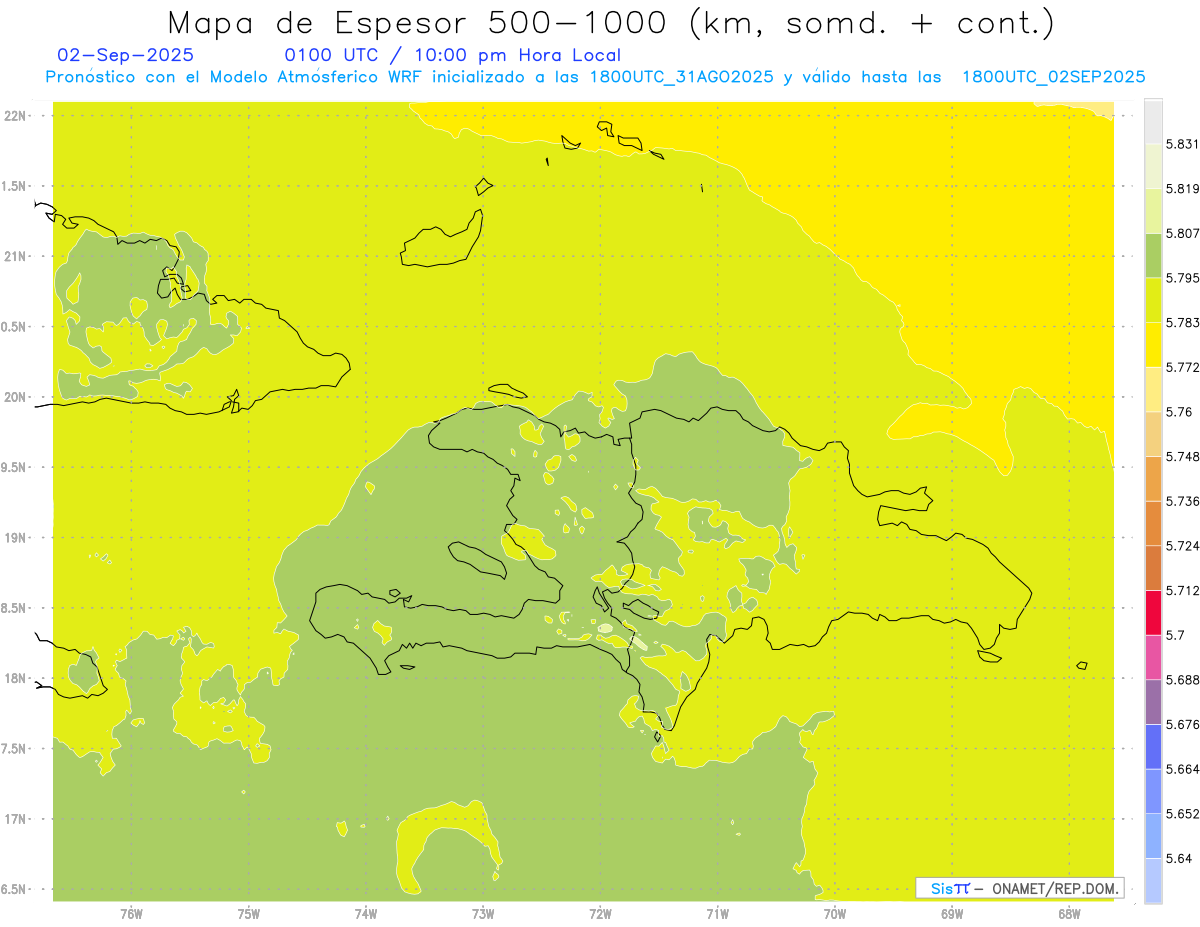Pick the pink swatch between 5.688 and 5.7
The image size is (1200, 927).
[x=1153, y=657]
